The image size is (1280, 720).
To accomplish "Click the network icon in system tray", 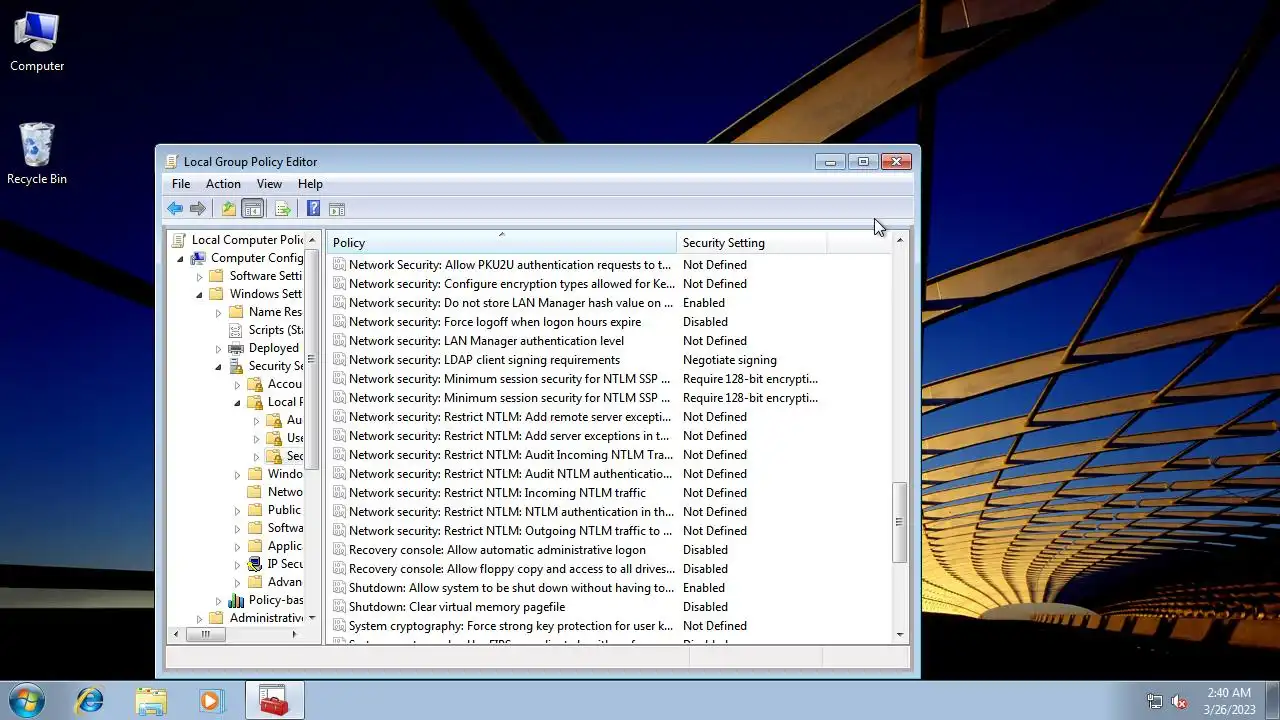I will (x=1155, y=701).
